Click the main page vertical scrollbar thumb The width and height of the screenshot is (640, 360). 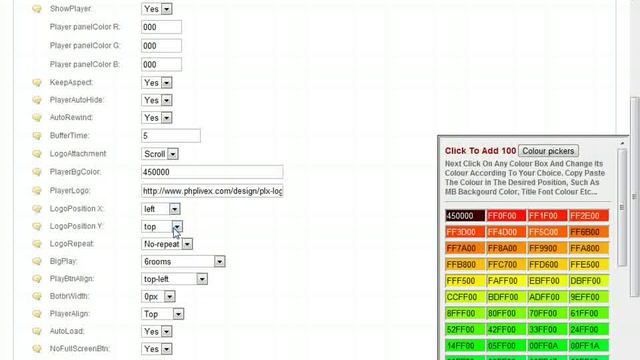(635, 197)
